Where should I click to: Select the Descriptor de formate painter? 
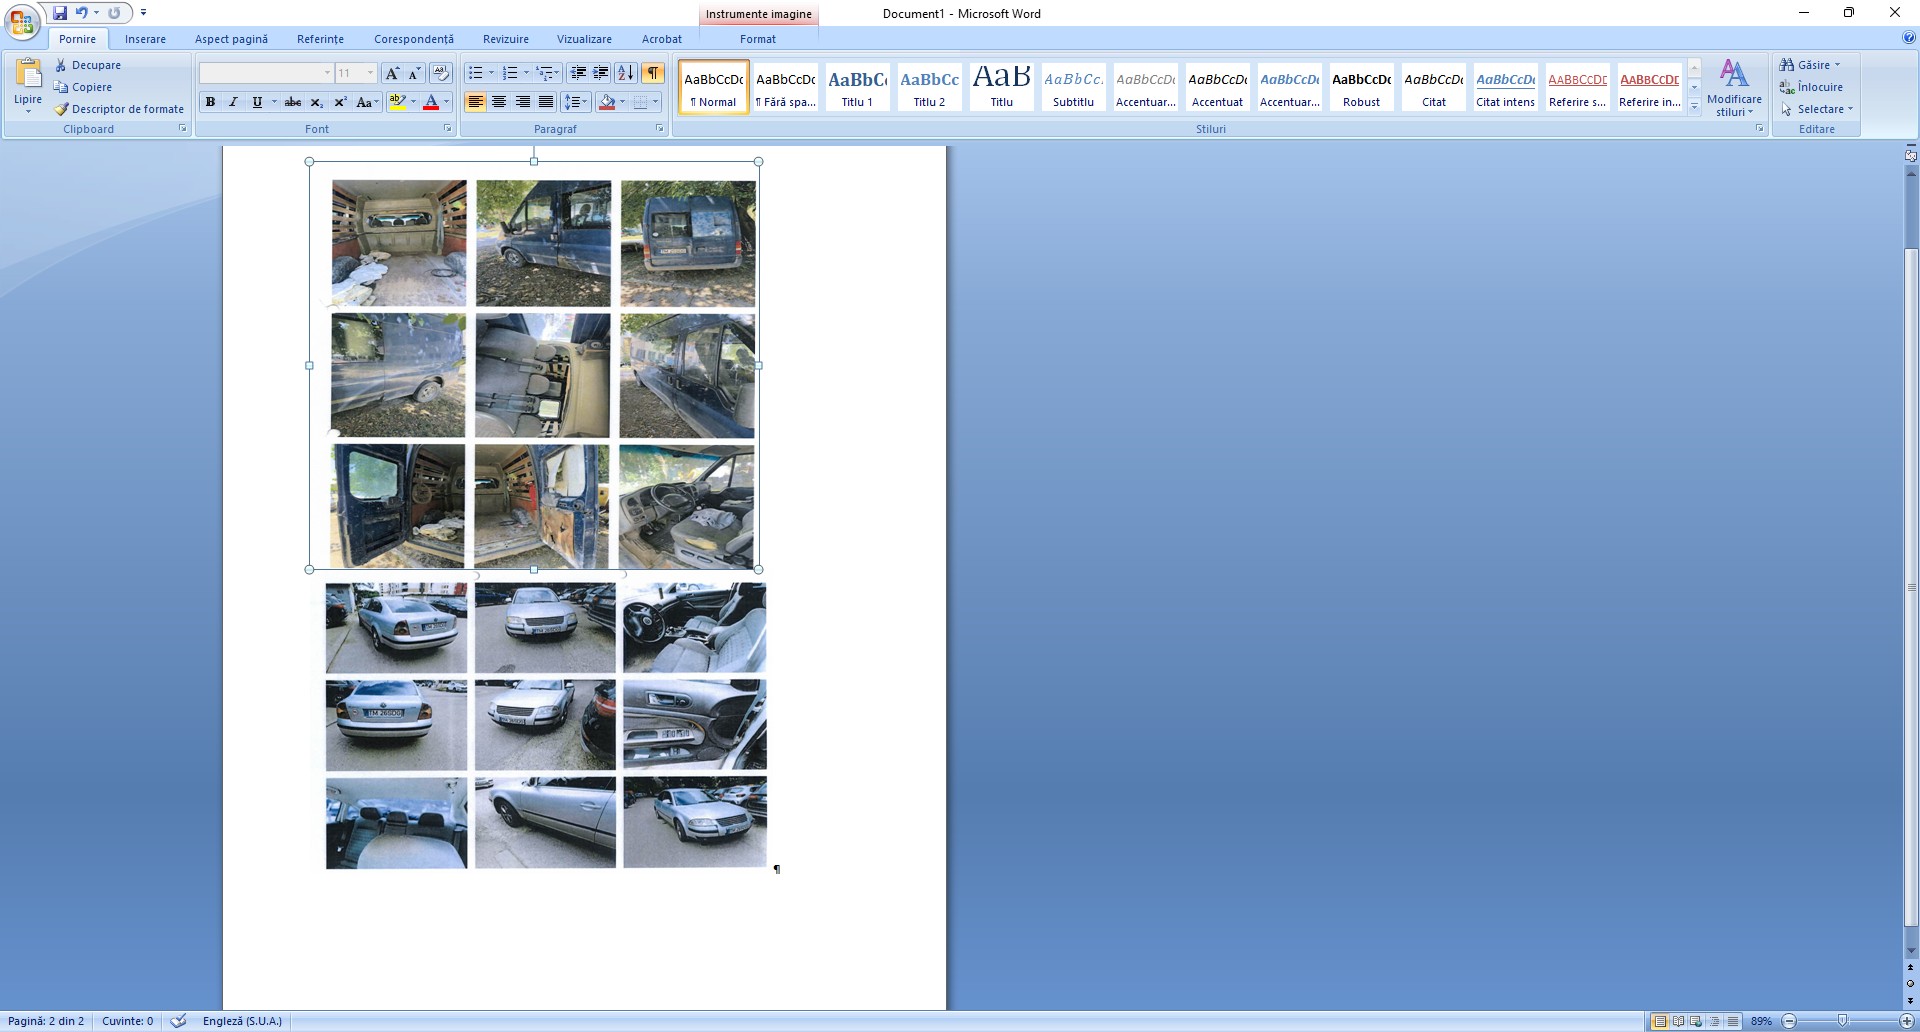point(119,109)
